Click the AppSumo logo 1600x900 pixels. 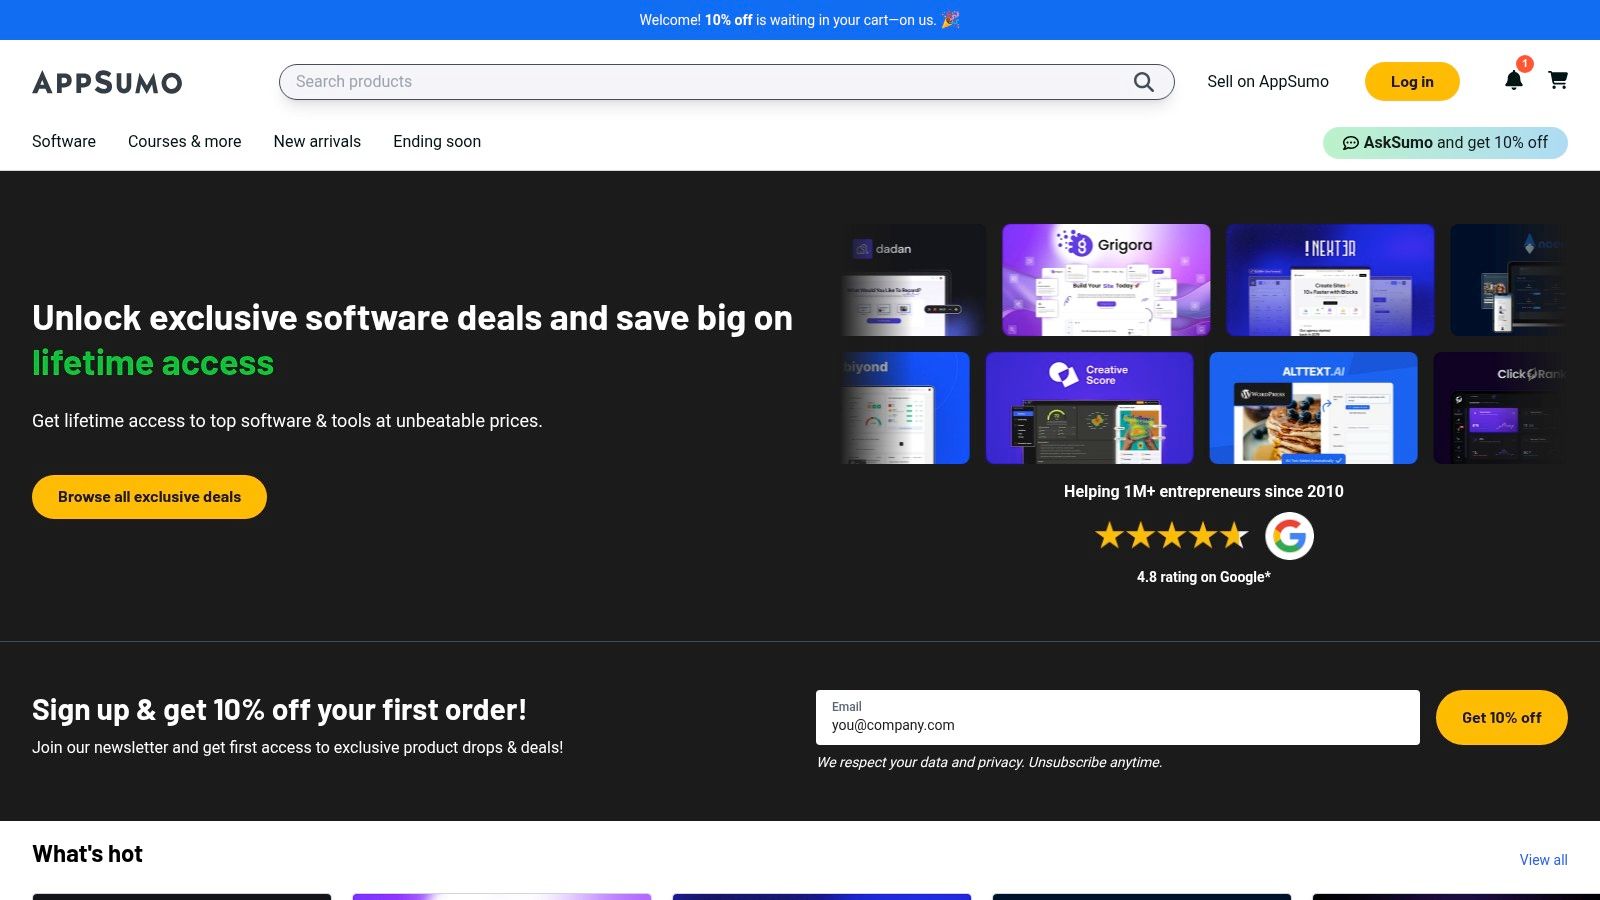(x=107, y=82)
